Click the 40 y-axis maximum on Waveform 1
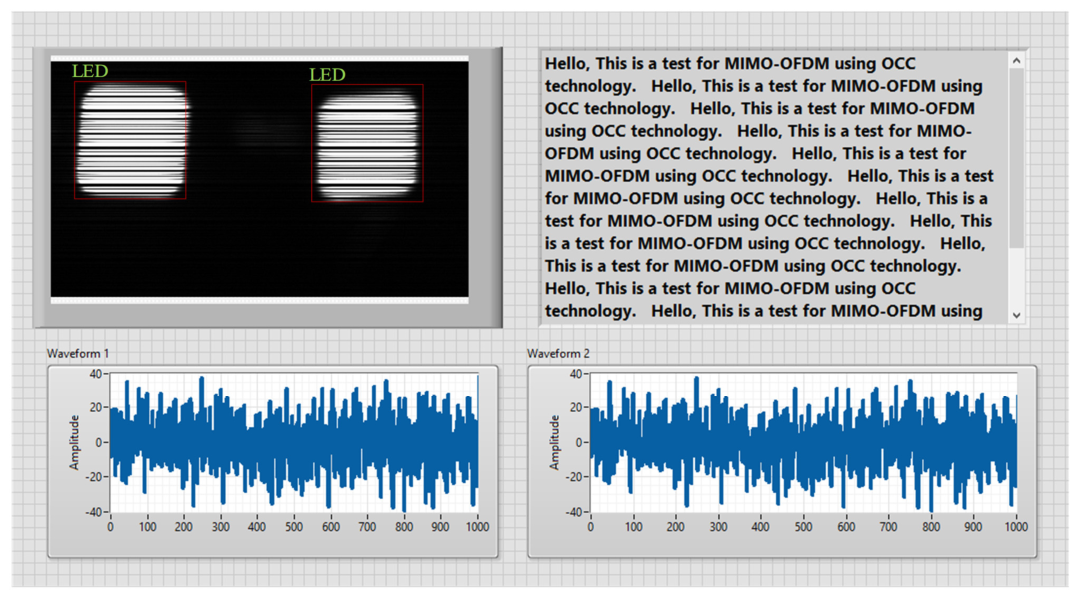Viewport: 1078px width, 598px height. click(96, 374)
